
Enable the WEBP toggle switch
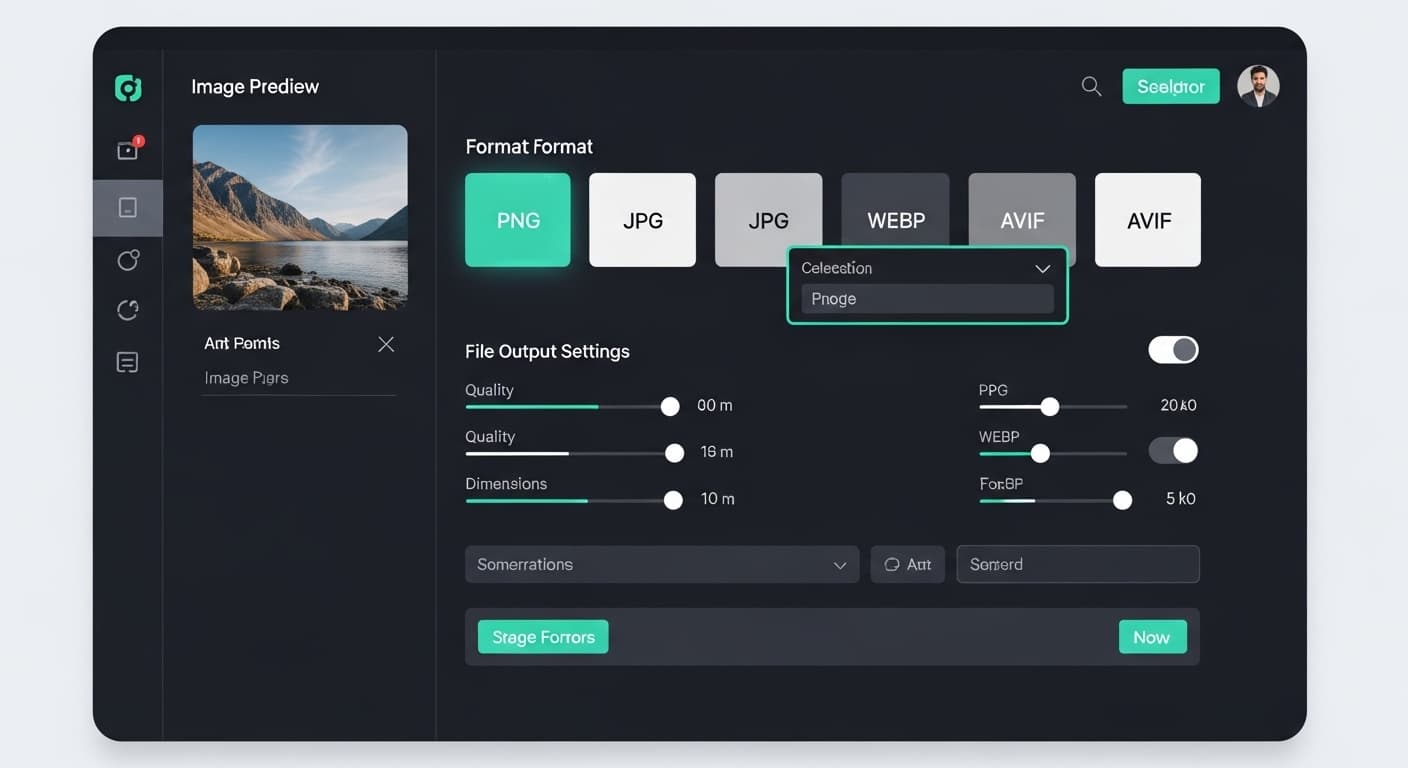1173,450
